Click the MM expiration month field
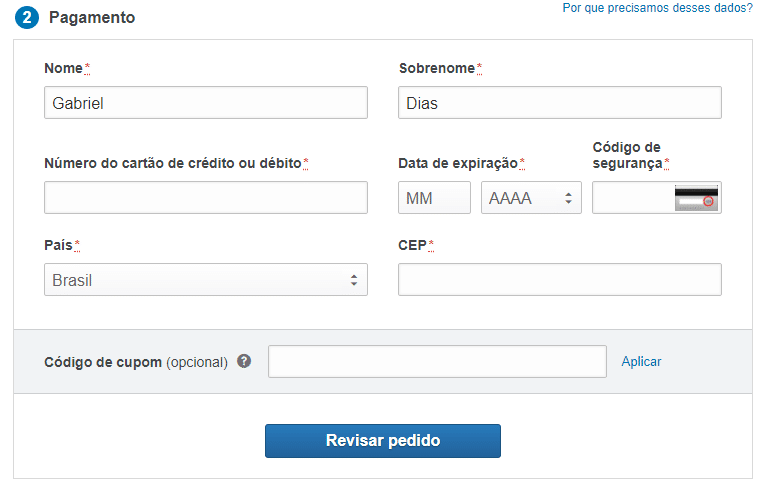The width and height of the screenshot is (766, 492). 434,198
